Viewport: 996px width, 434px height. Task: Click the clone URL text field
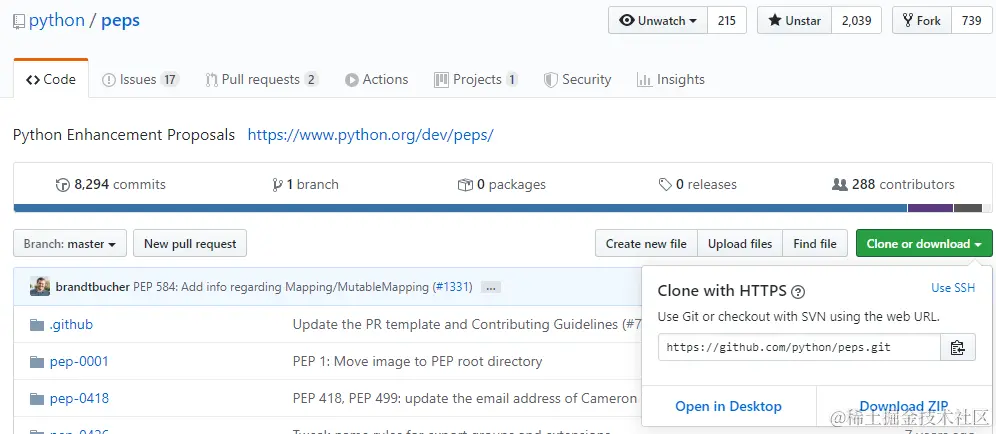point(799,348)
